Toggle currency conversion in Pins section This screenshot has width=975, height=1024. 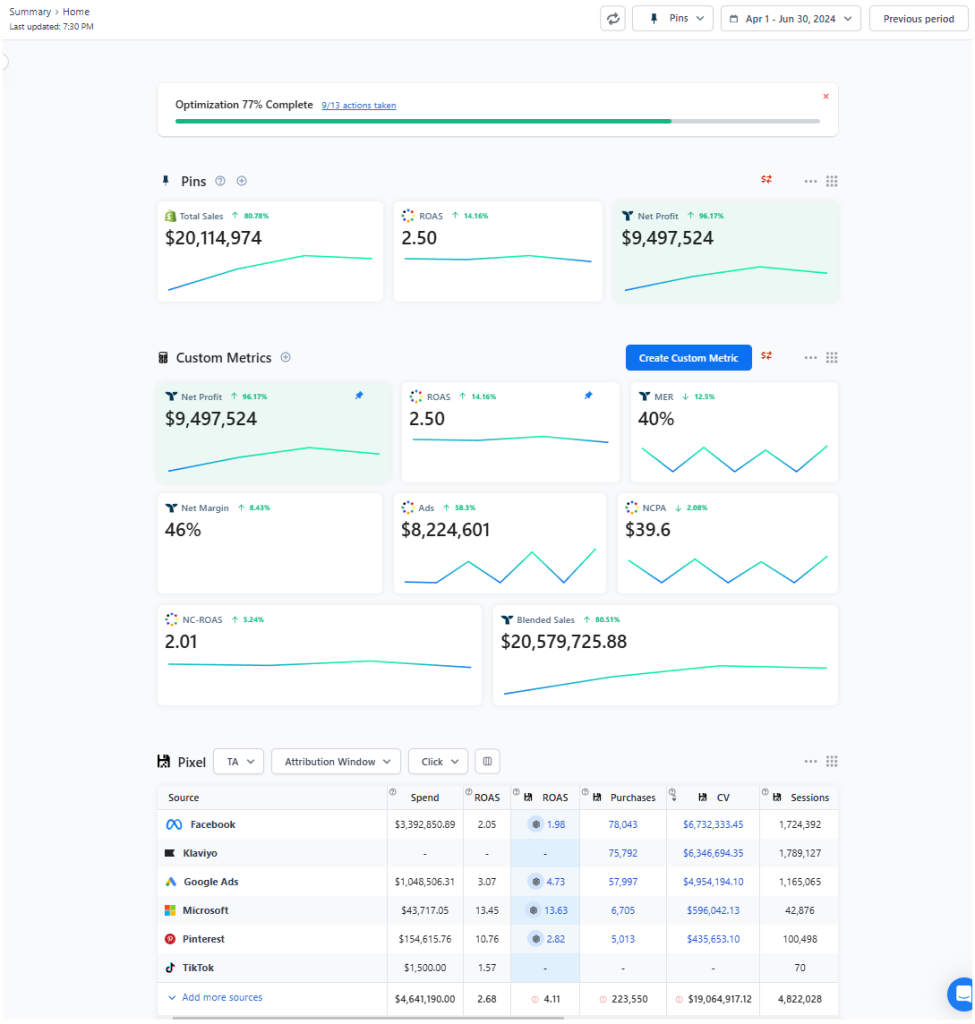[x=766, y=180]
